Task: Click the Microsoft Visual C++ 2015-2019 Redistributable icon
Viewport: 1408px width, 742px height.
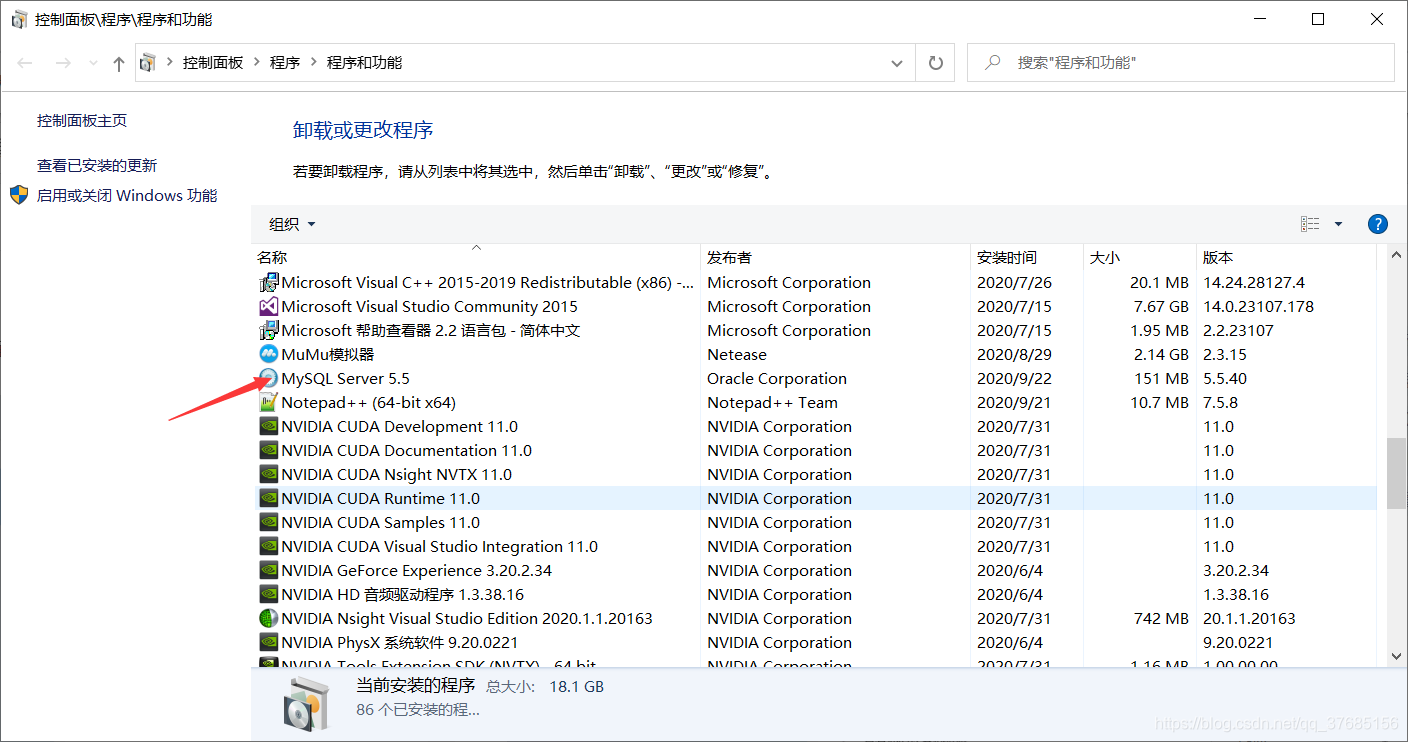Action: tap(268, 283)
